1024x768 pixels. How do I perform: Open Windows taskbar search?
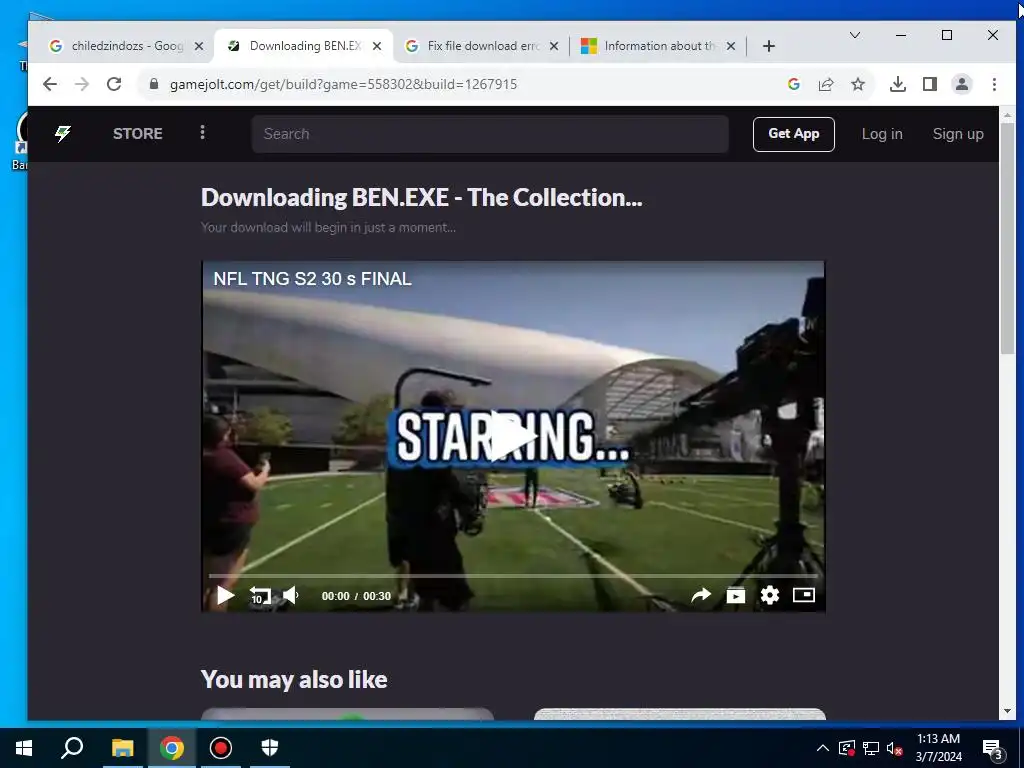pyautogui.click(x=72, y=748)
